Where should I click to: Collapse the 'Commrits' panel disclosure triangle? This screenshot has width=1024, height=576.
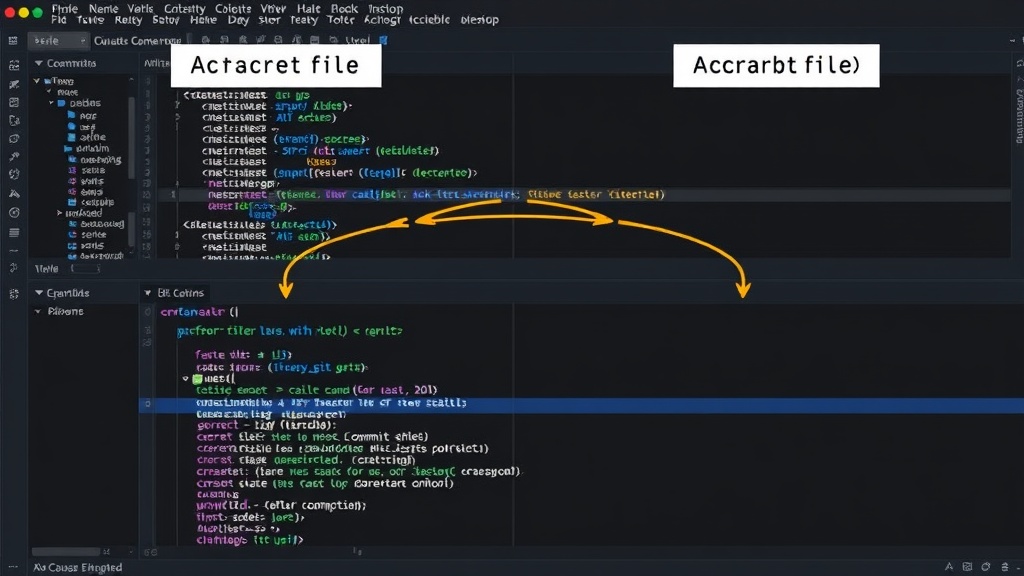click(39, 63)
